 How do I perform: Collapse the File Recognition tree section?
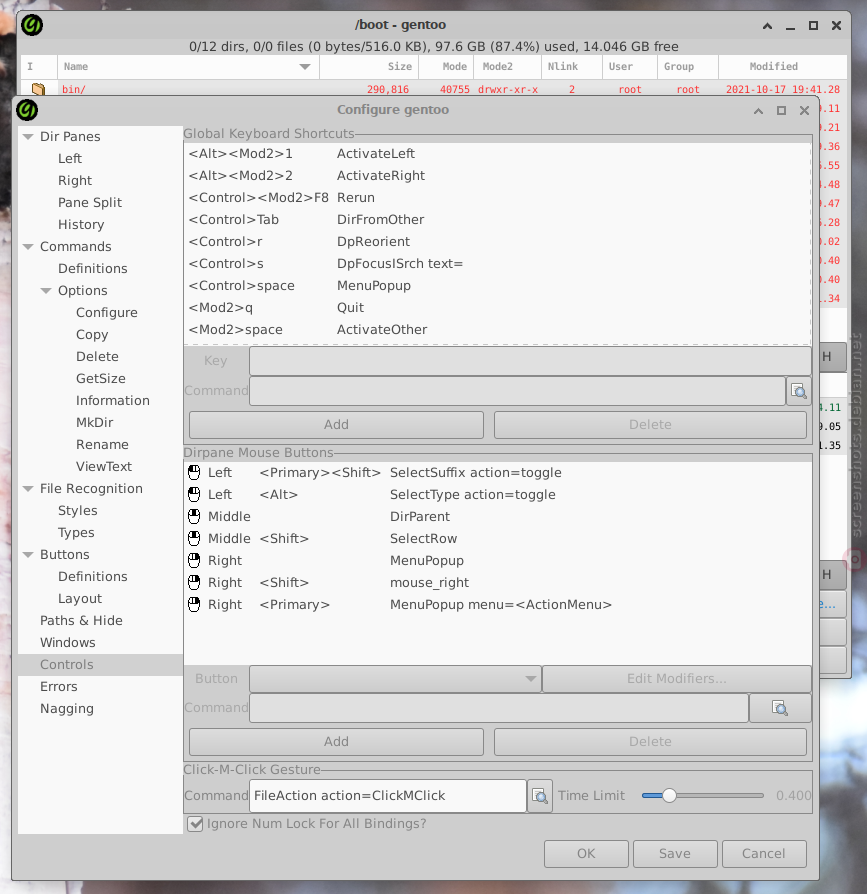click(x=28, y=489)
